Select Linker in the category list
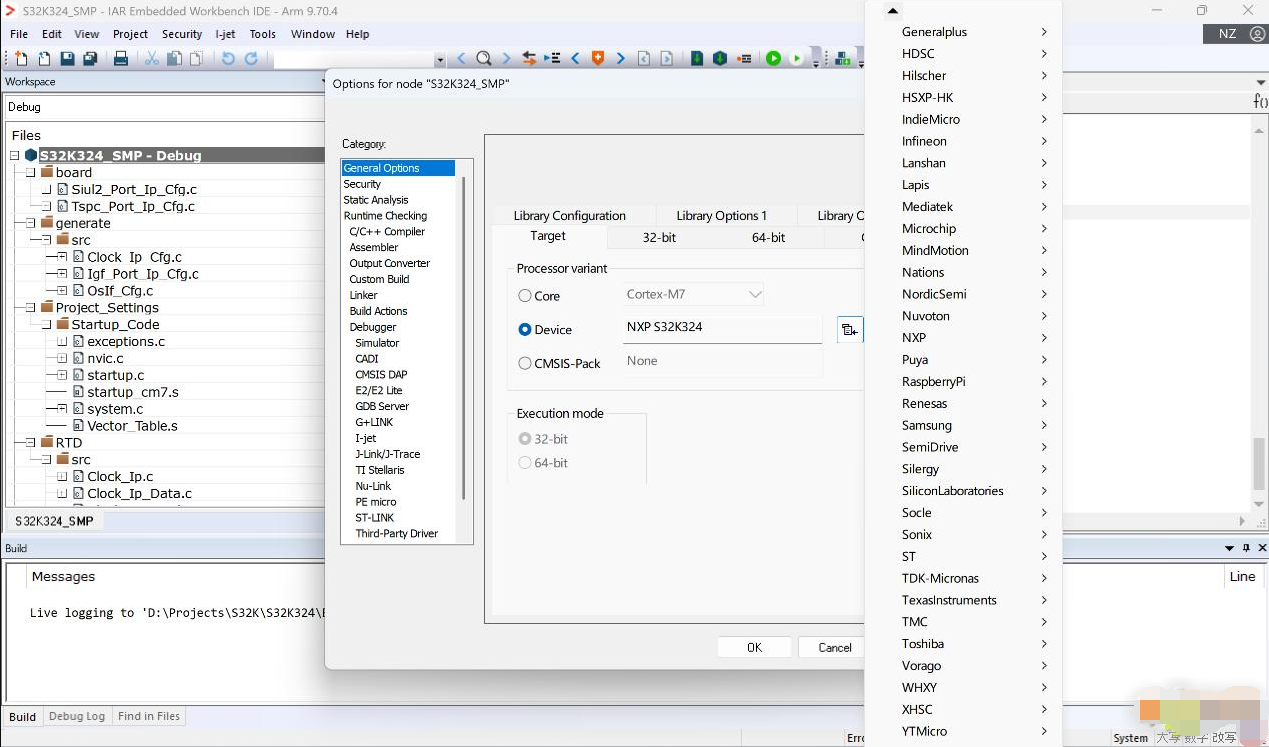1269x747 pixels. point(363,295)
